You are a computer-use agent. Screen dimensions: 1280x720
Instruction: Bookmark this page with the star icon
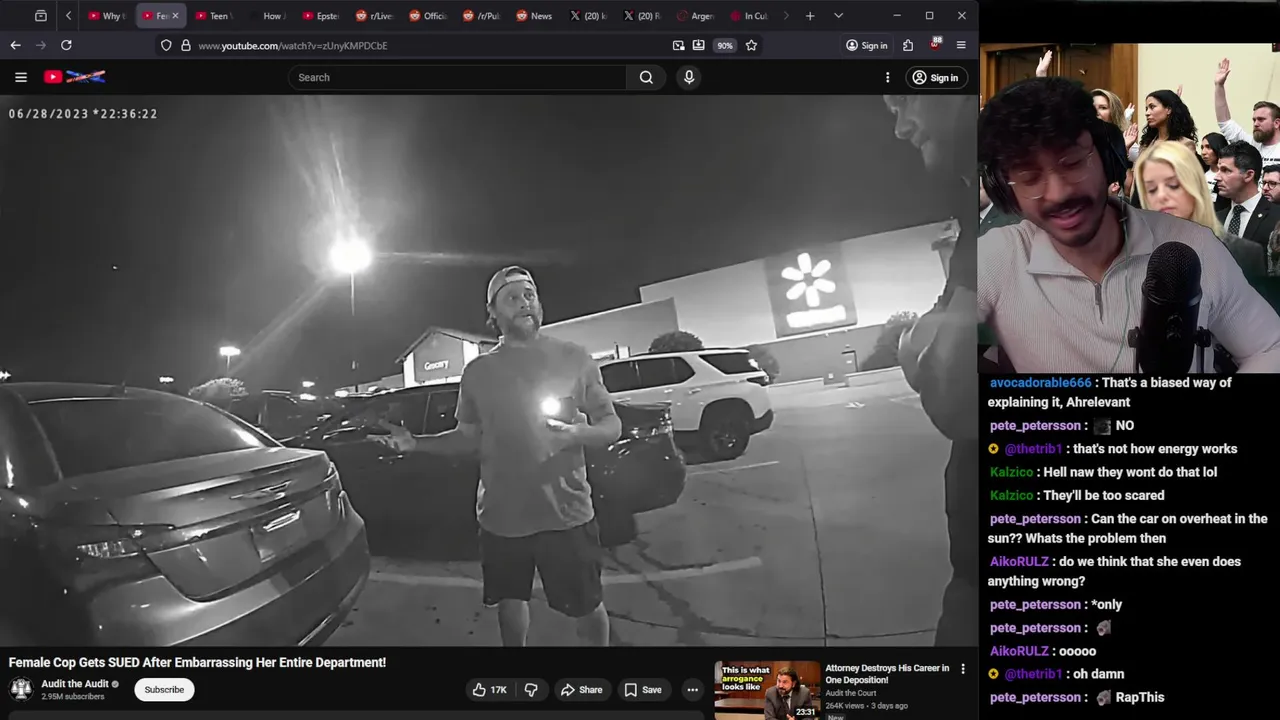(751, 45)
